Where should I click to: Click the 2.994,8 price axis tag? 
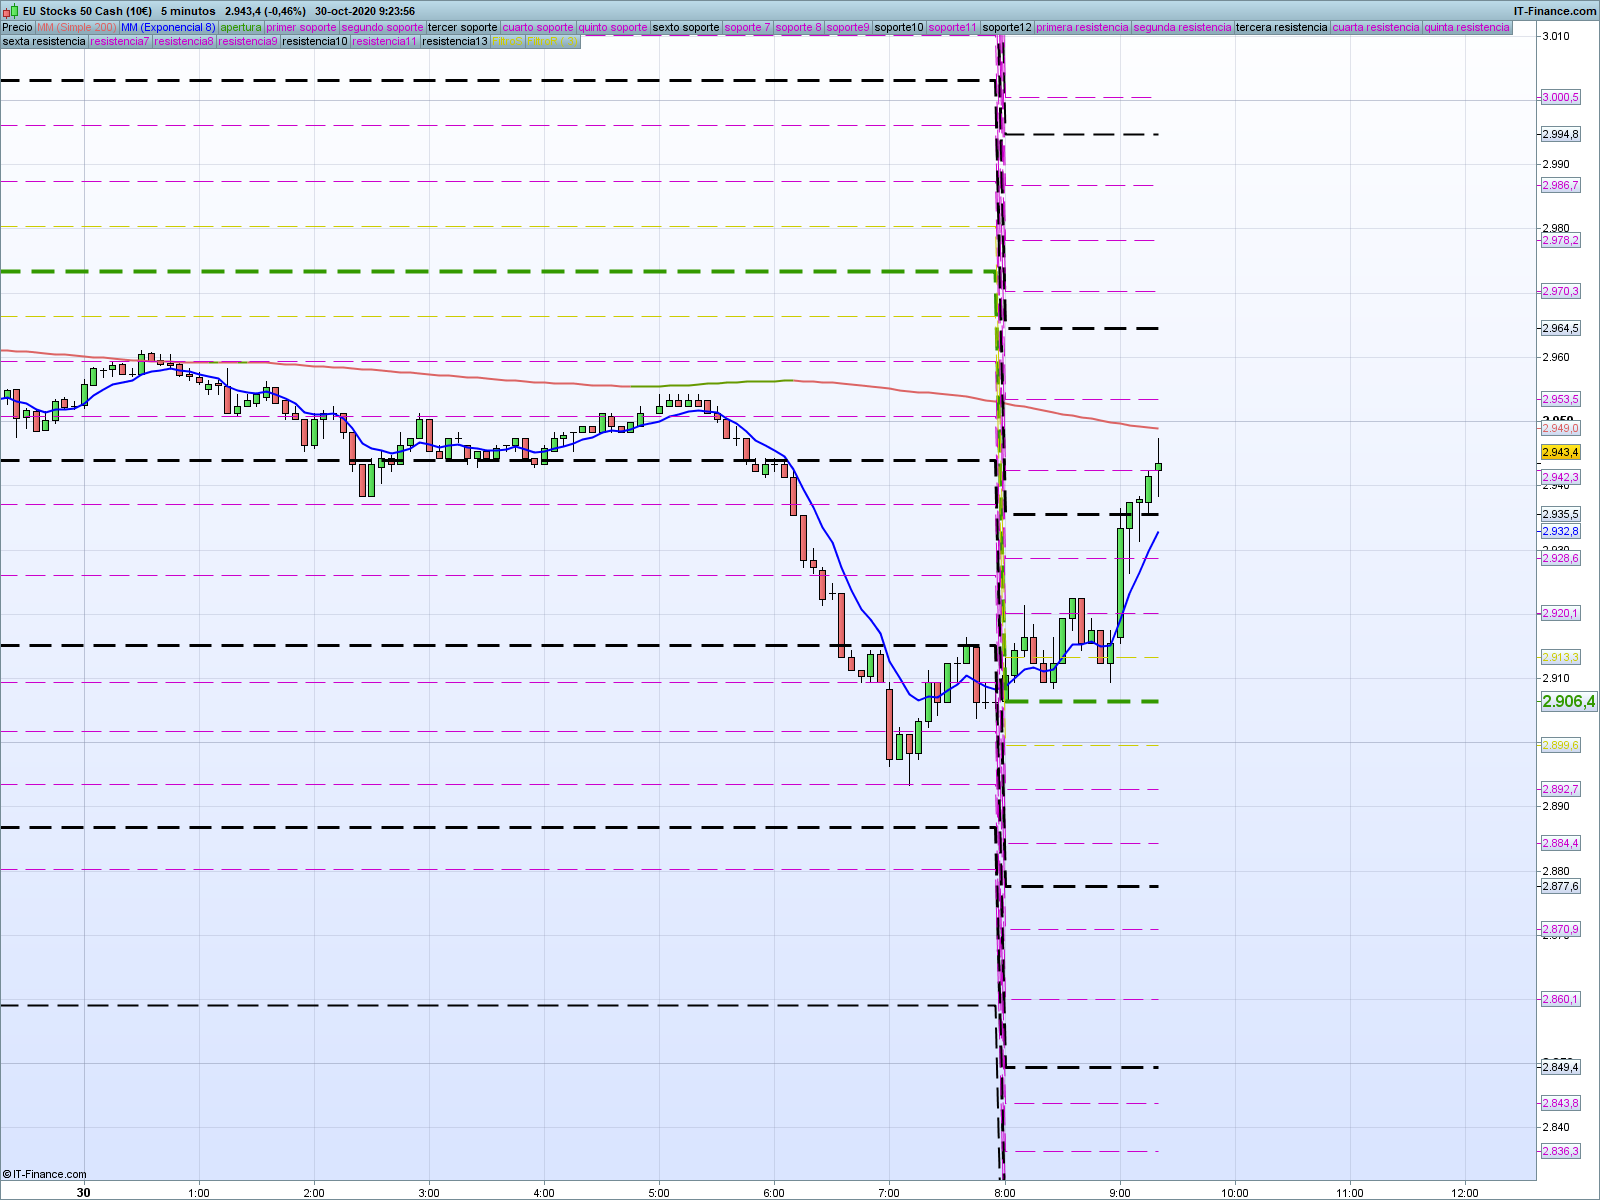tap(1560, 134)
